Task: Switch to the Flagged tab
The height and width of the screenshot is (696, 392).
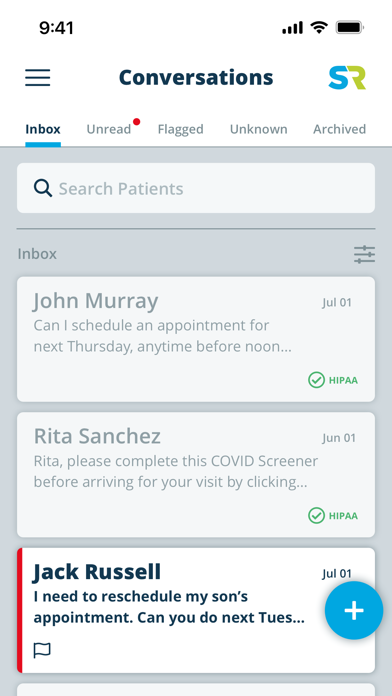Action: pyautogui.click(x=181, y=129)
